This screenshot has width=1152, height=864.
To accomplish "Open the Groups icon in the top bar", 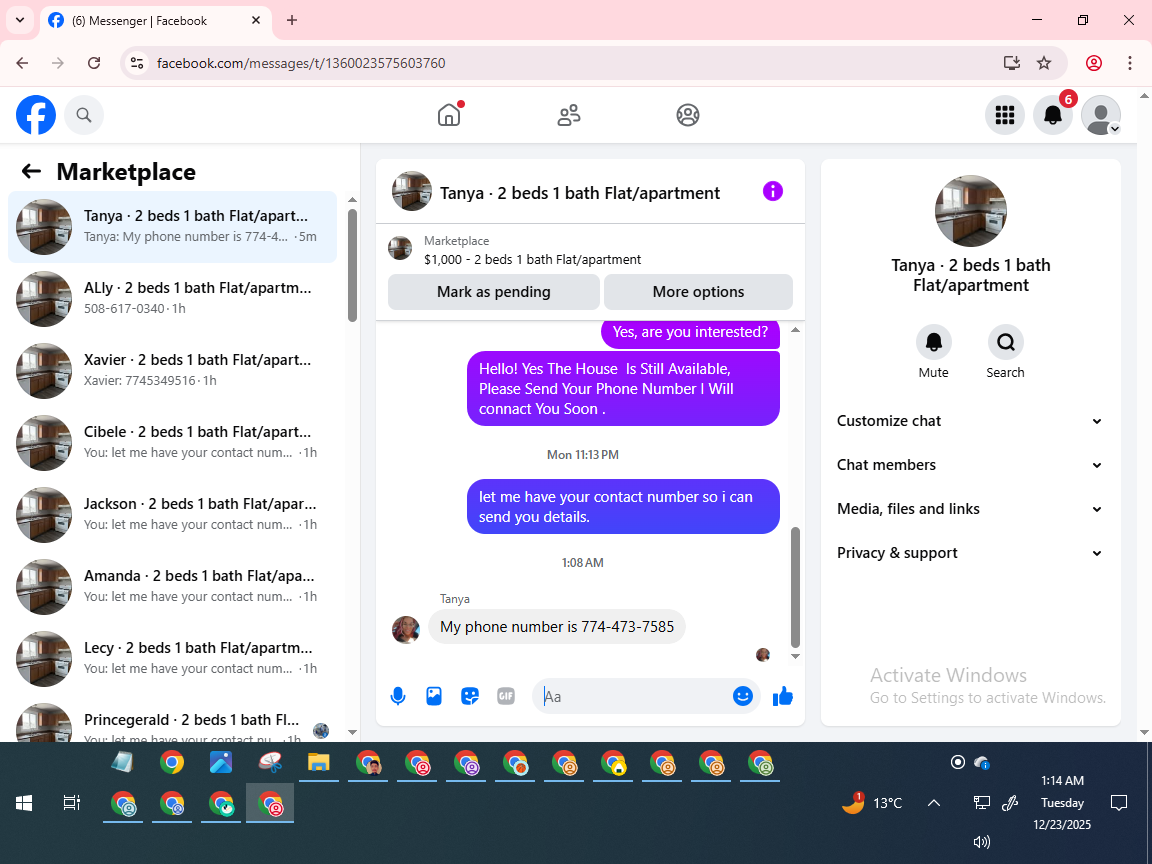I will pyautogui.click(x=688, y=115).
